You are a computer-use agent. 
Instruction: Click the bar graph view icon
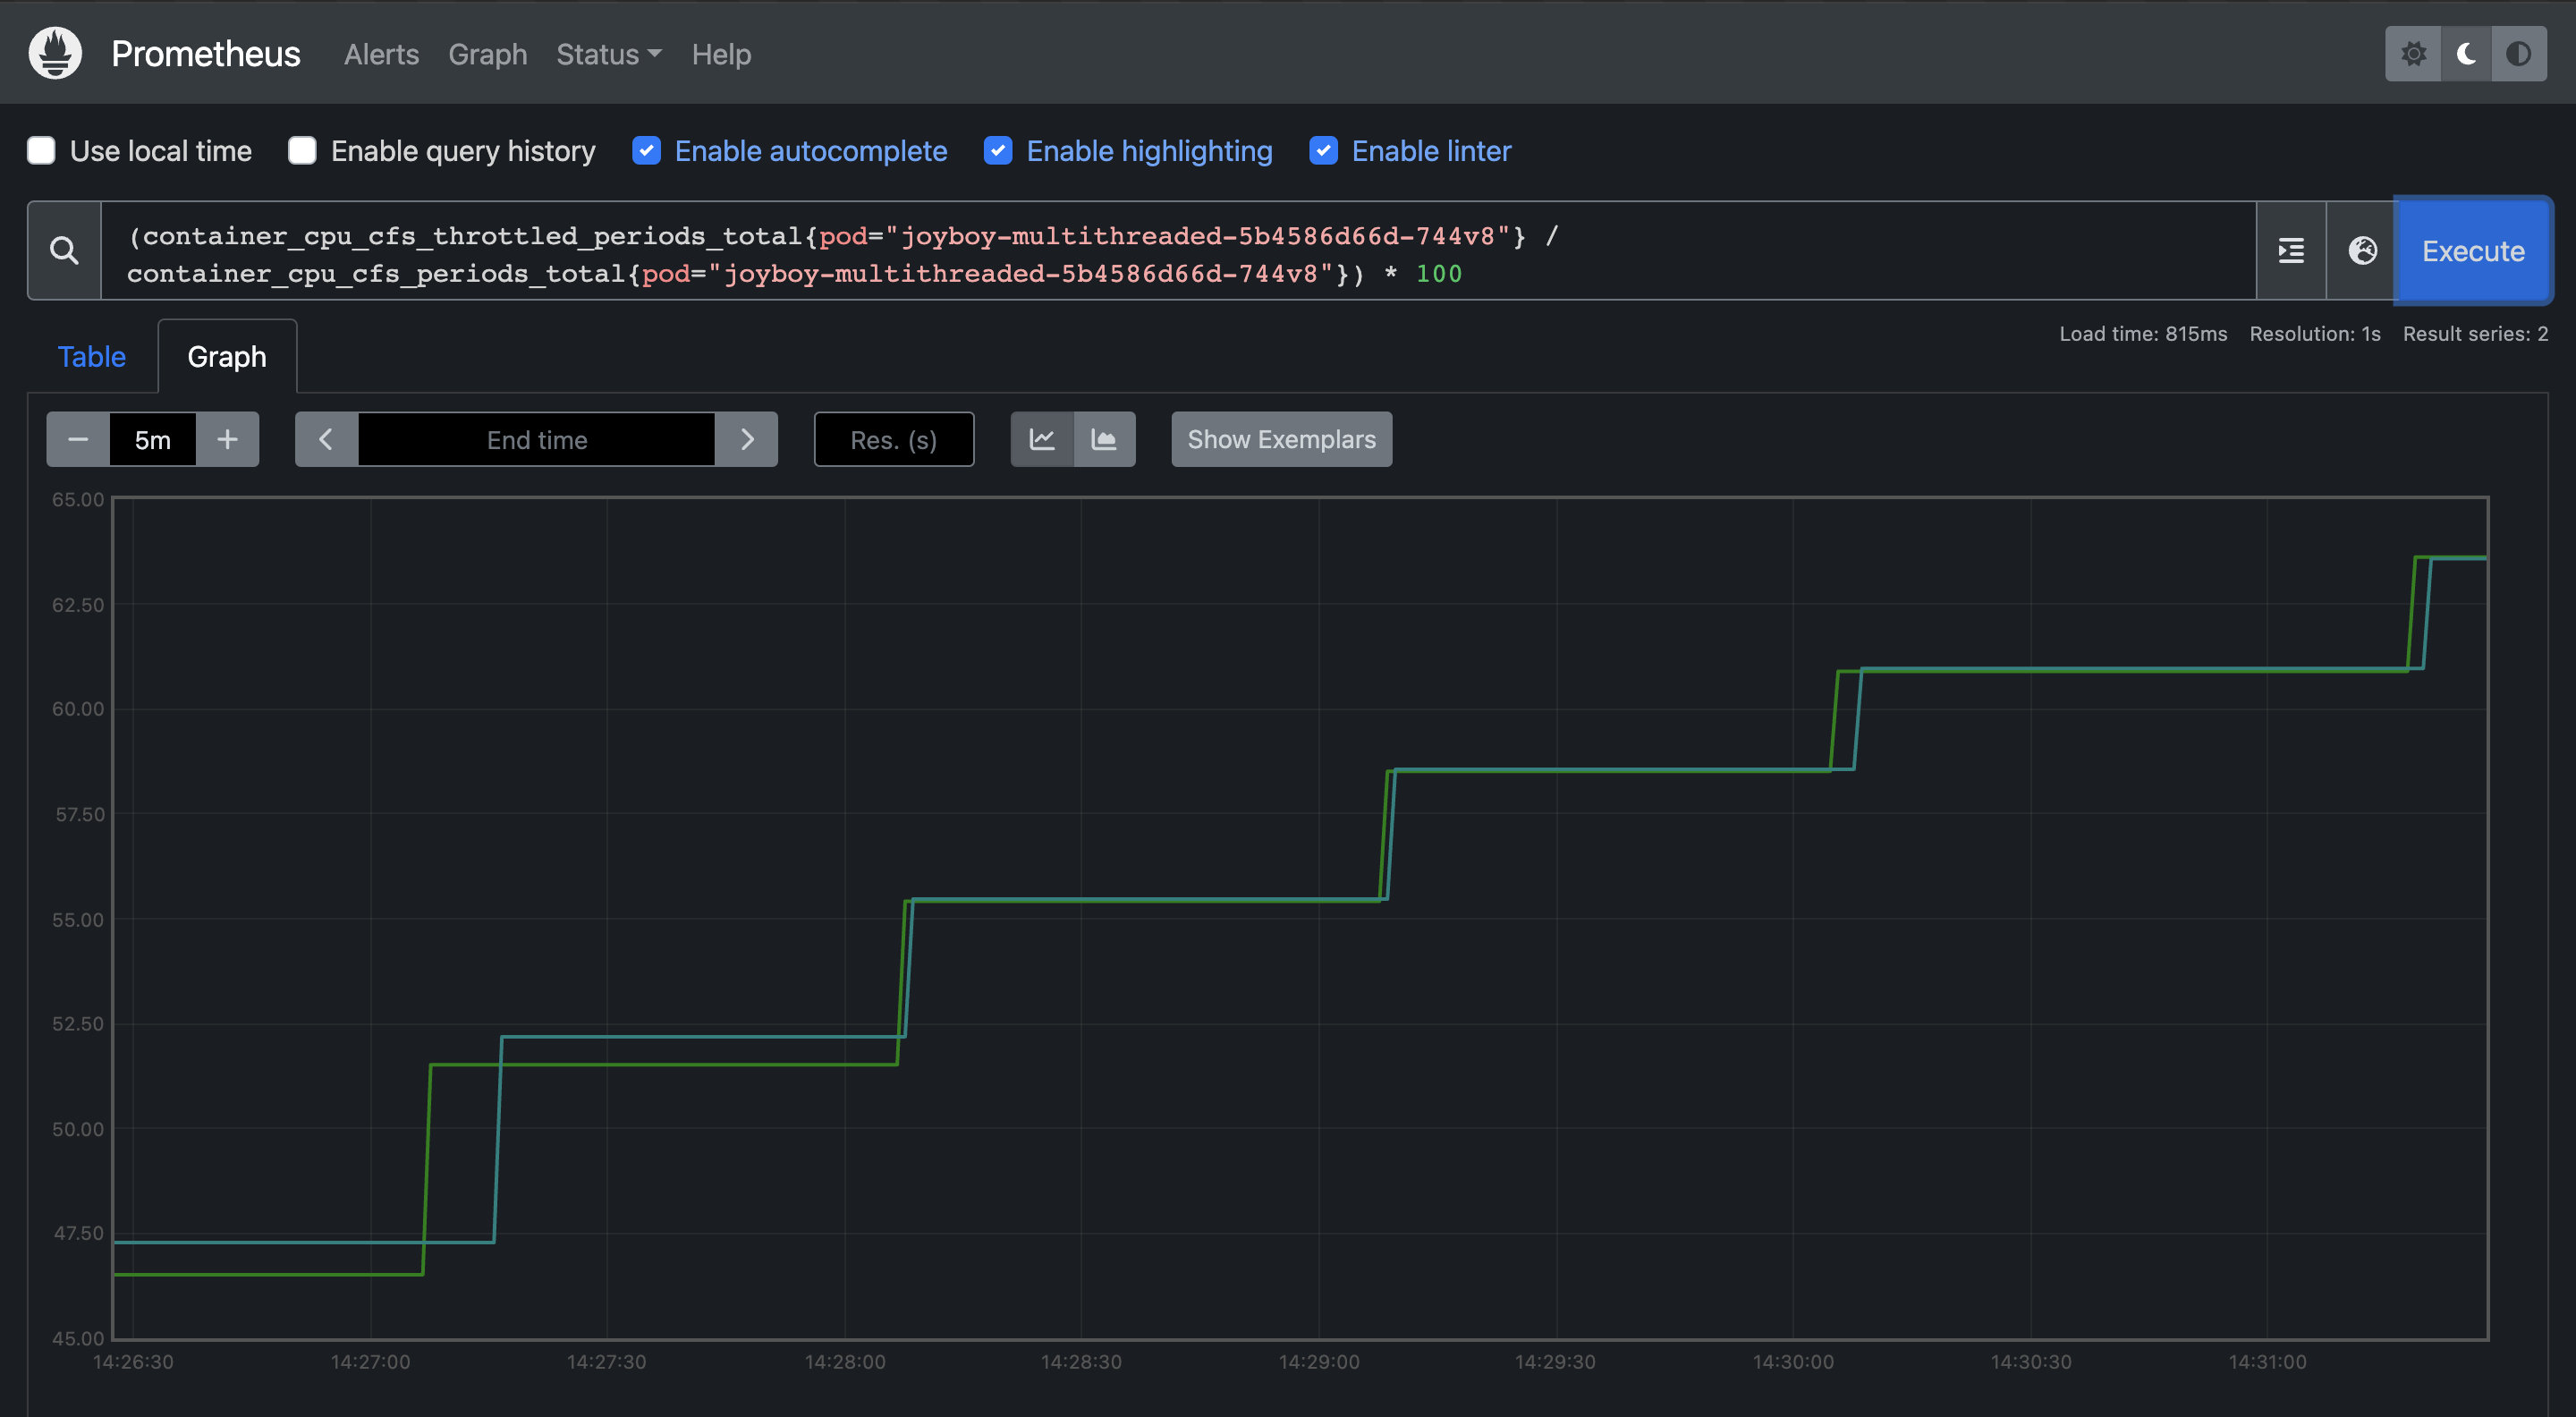point(1102,438)
